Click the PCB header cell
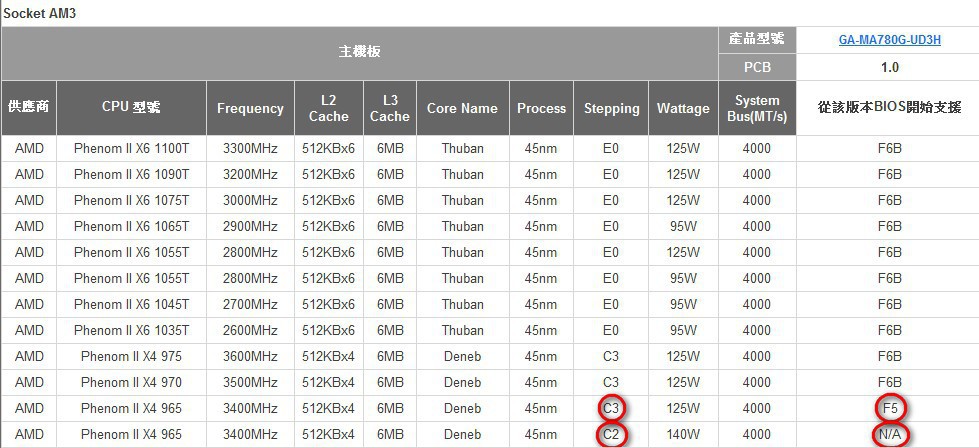This screenshot has width=979, height=448. point(757,67)
